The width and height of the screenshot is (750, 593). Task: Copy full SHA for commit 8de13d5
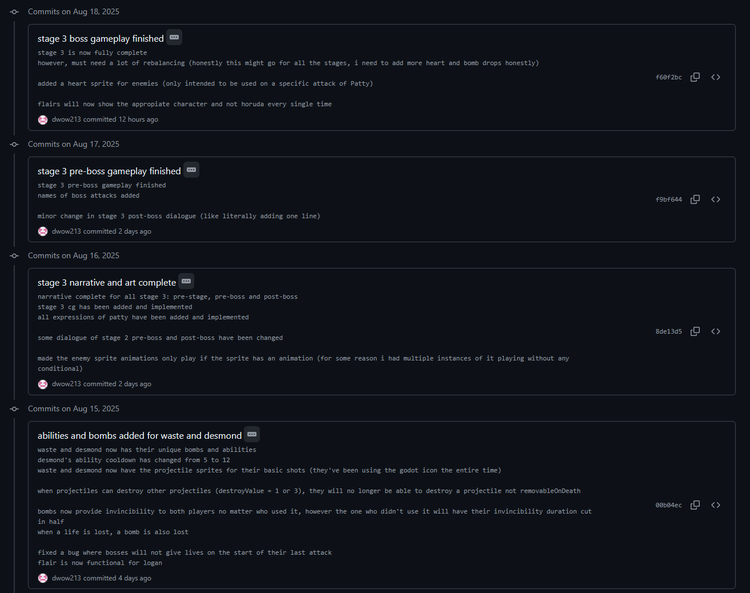click(x=695, y=331)
